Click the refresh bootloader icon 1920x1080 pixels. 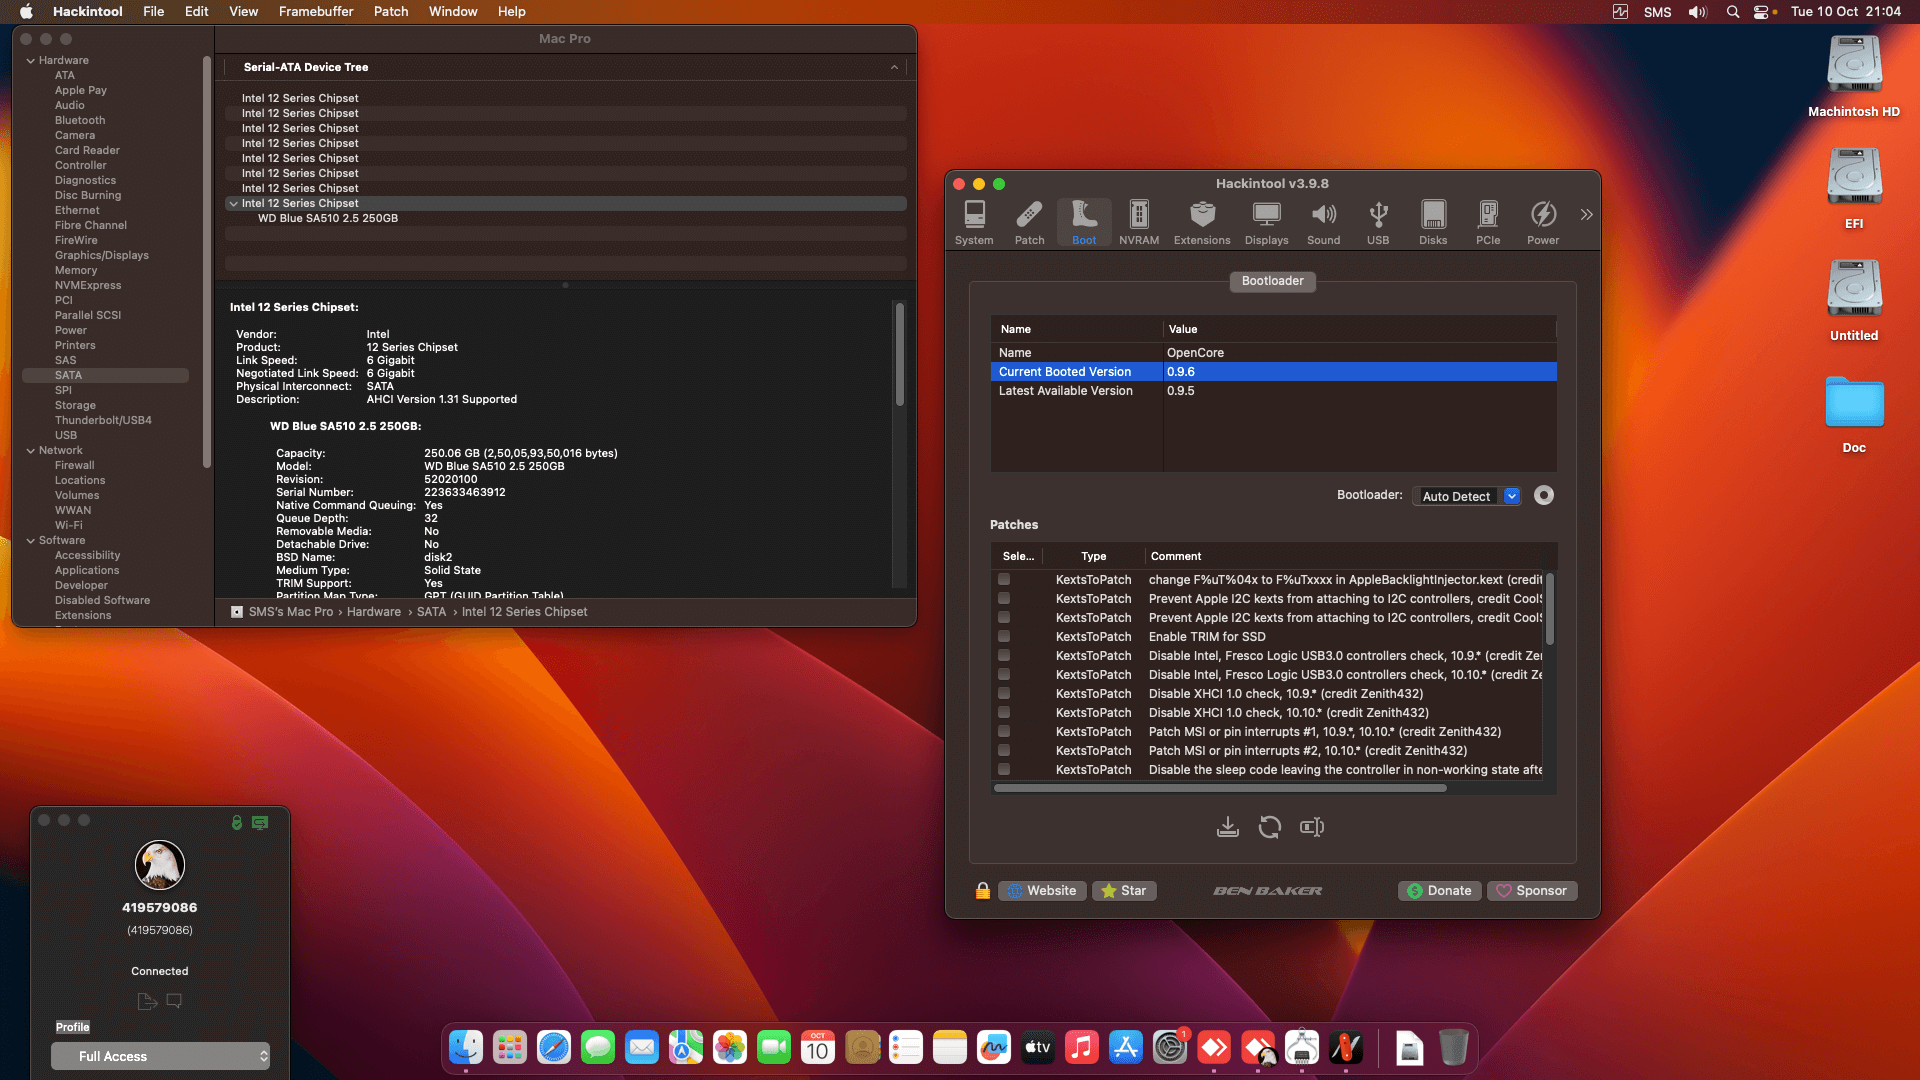[x=1270, y=827]
